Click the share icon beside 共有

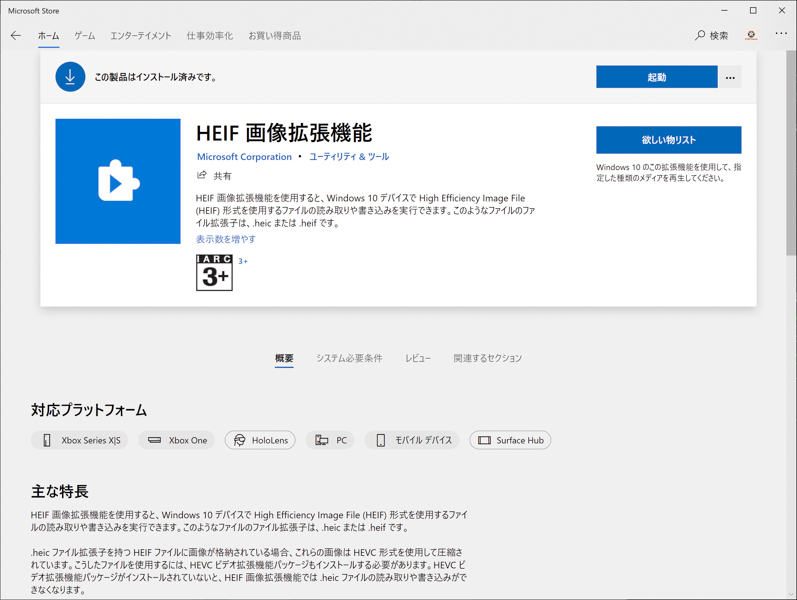pos(202,175)
